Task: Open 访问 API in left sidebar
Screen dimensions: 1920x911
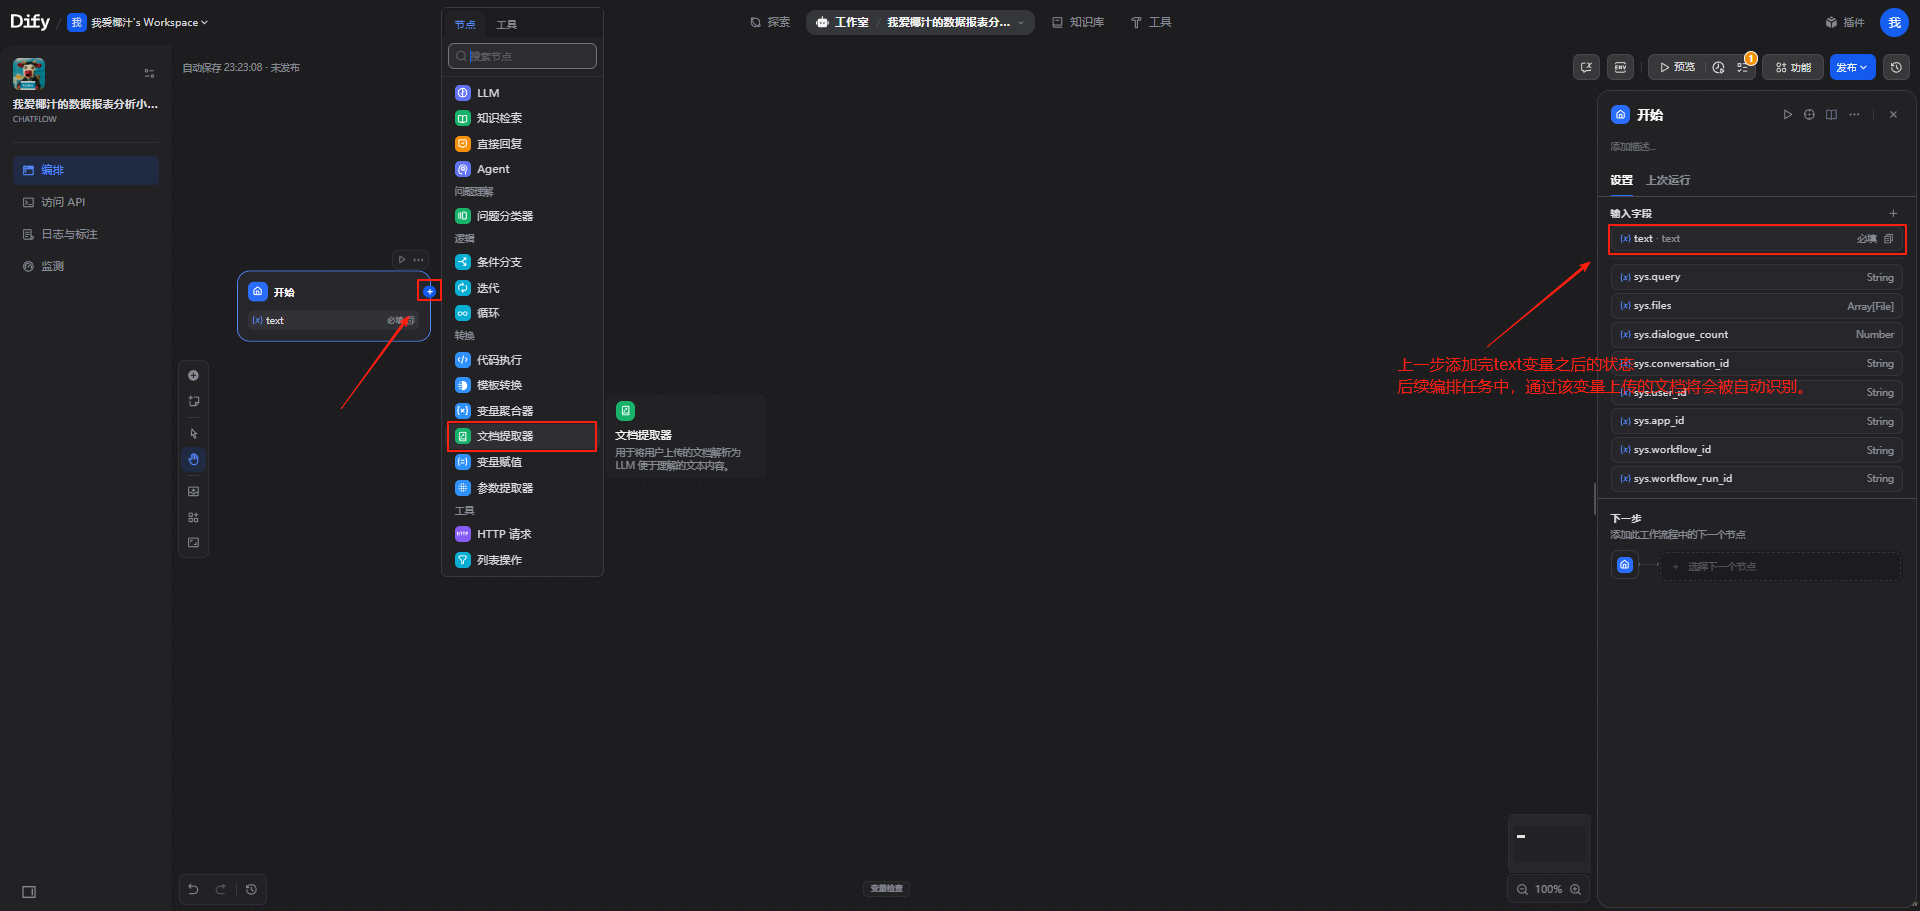Action: (86, 202)
